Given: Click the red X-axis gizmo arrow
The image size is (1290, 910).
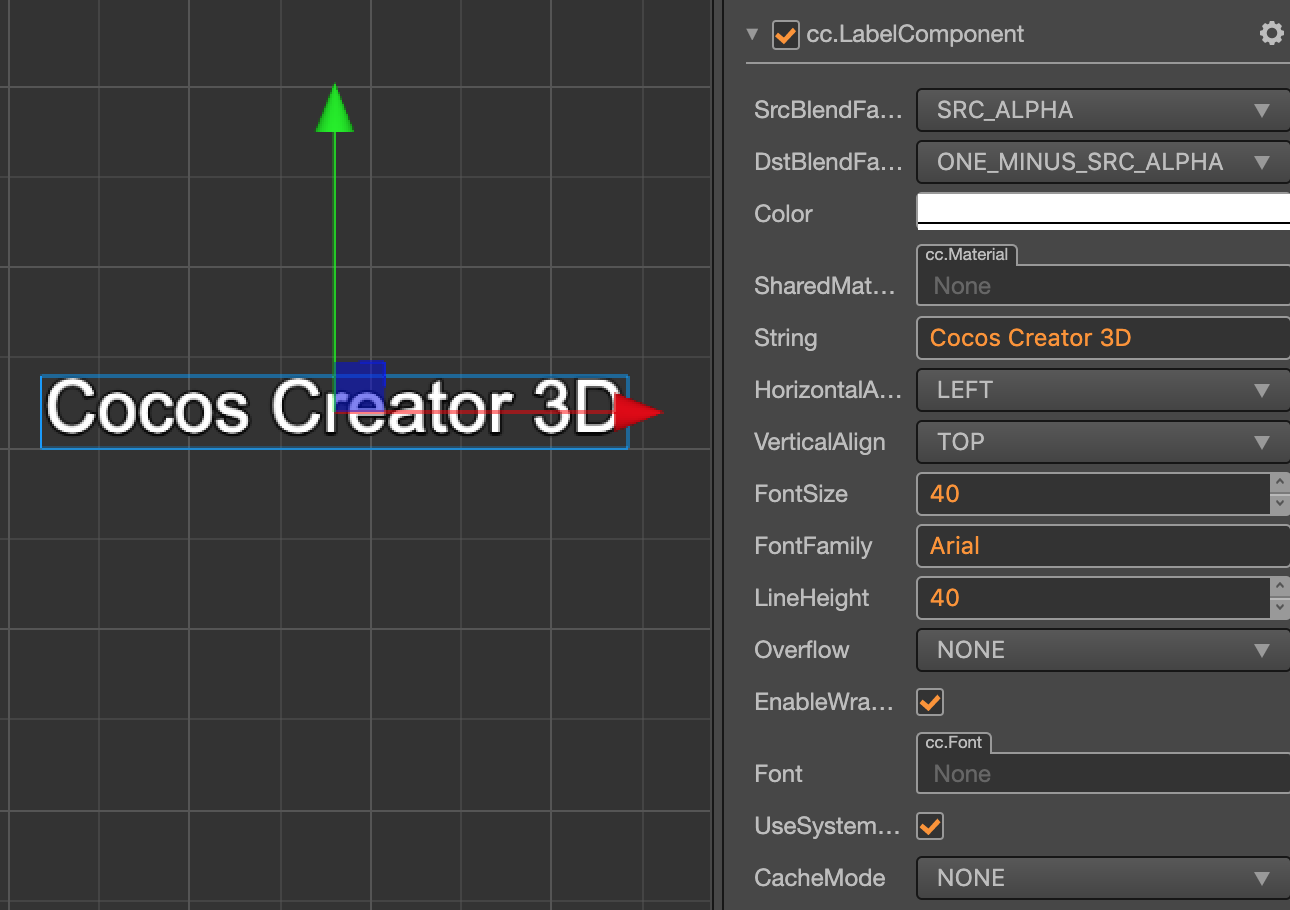Looking at the screenshot, I should 638,411.
